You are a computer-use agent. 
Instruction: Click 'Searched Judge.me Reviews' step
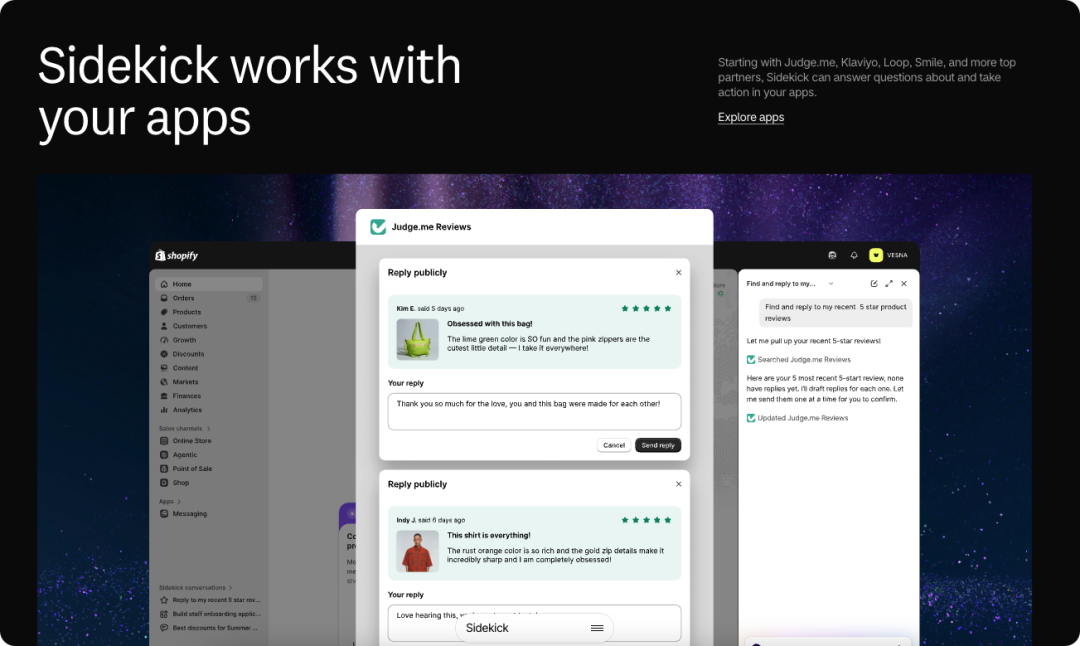(x=799, y=360)
